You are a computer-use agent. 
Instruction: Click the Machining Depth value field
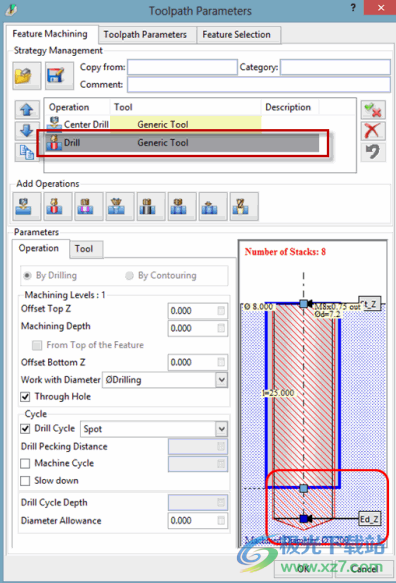tap(197, 328)
